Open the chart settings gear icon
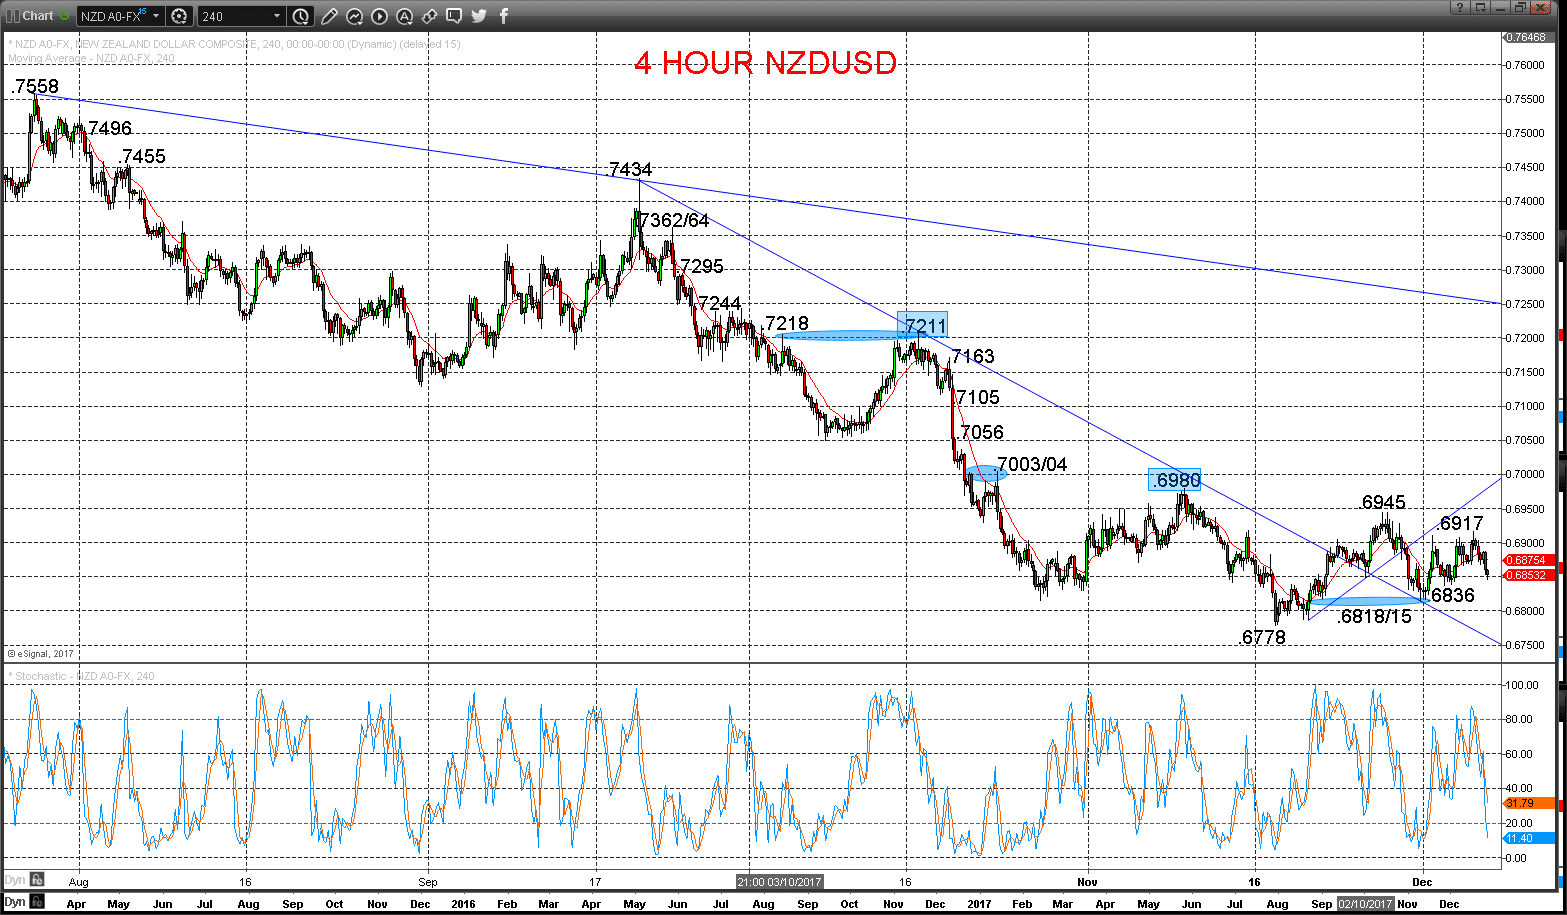The image size is (1567, 915). (180, 16)
